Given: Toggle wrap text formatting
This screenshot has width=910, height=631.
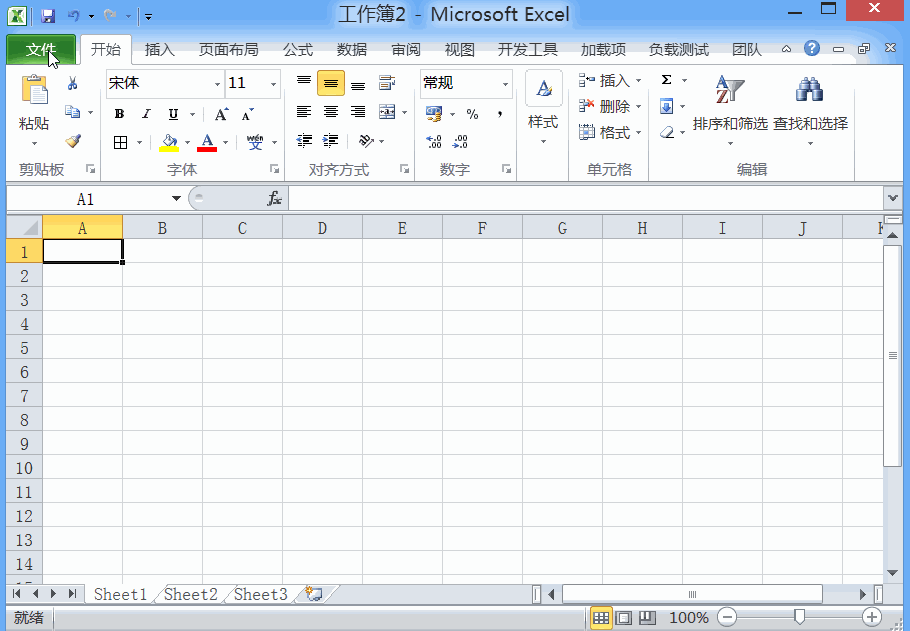Looking at the screenshot, I should (387, 83).
